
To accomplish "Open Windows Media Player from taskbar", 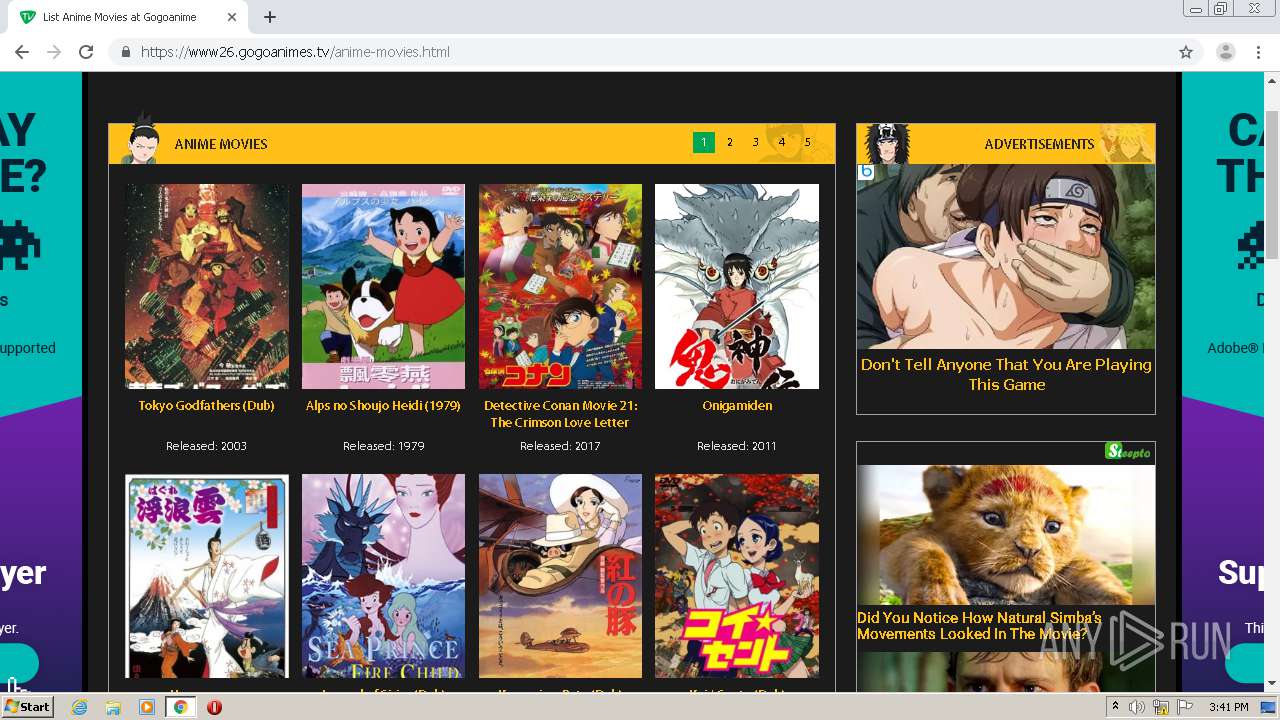I will 147,707.
